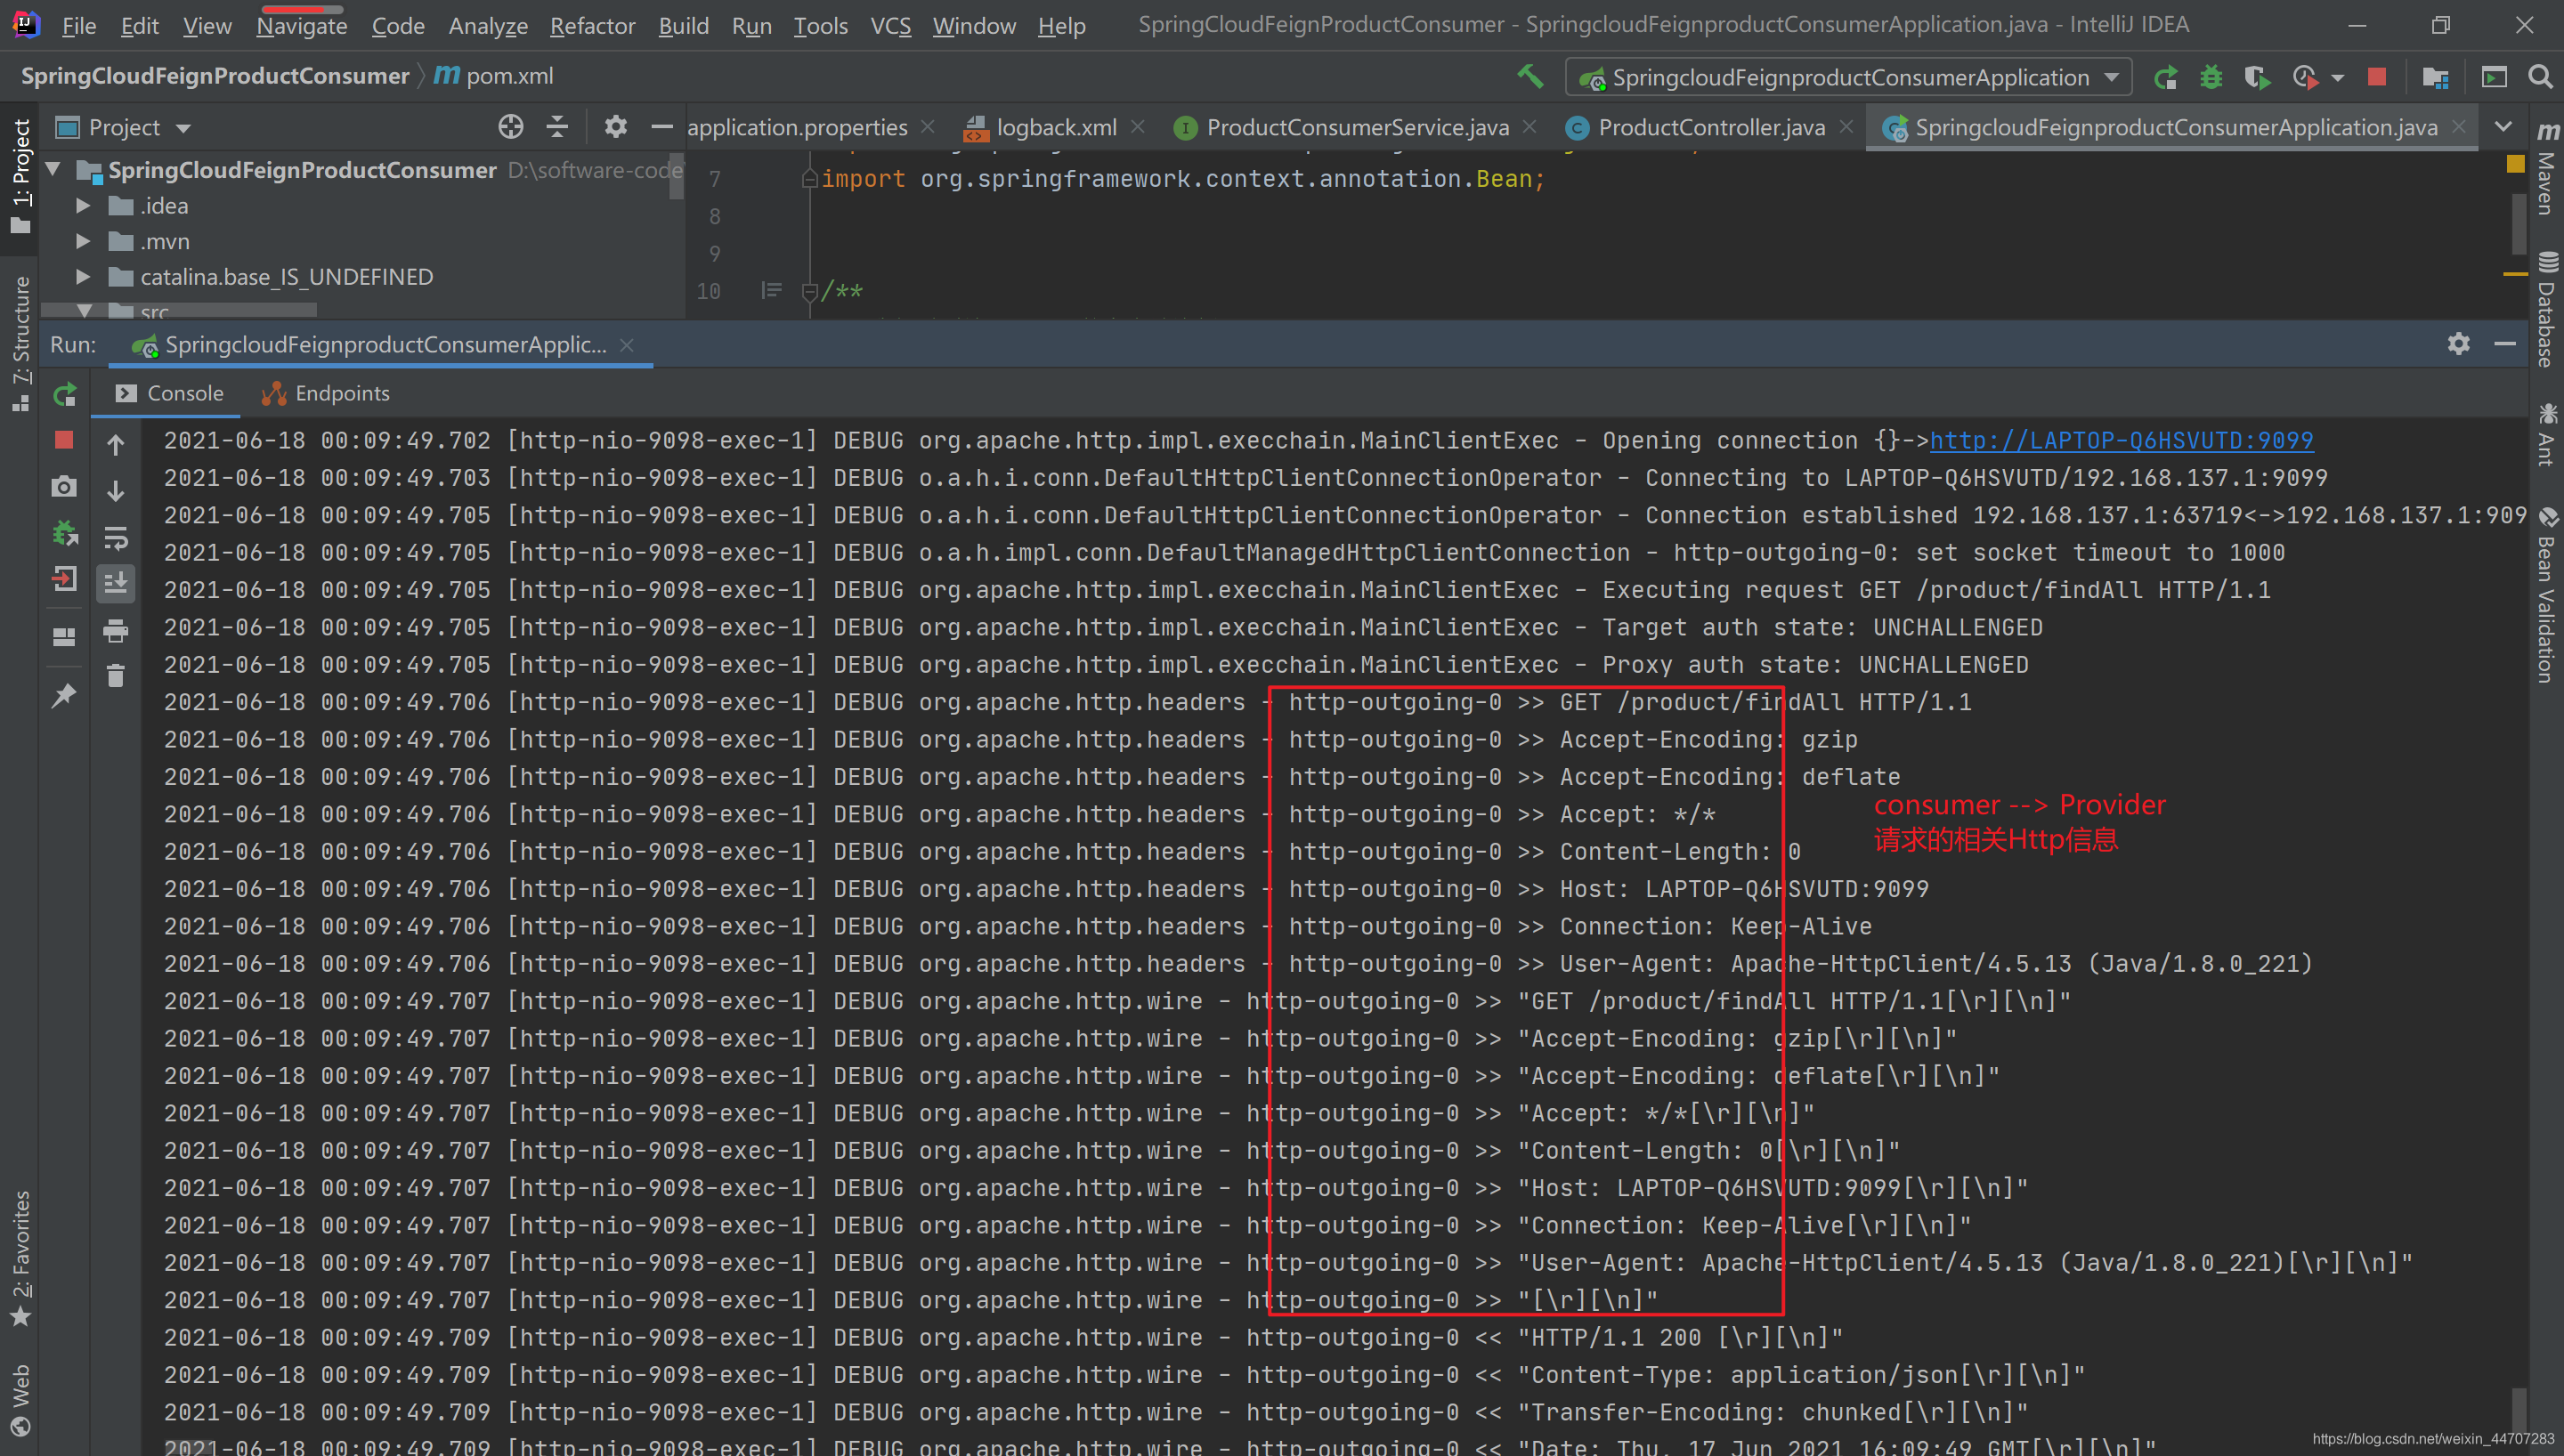Open Bean Validation tool window
Image resolution: width=2564 pixels, height=1456 pixels.
click(x=2546, y=596)
